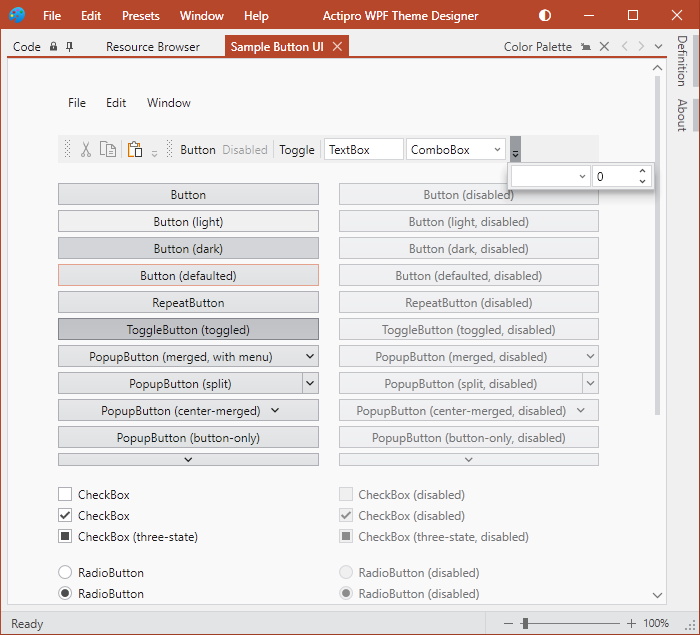Click the first toolbar drag gripper
Screen dimensions: 700x635
coord(67,149)
